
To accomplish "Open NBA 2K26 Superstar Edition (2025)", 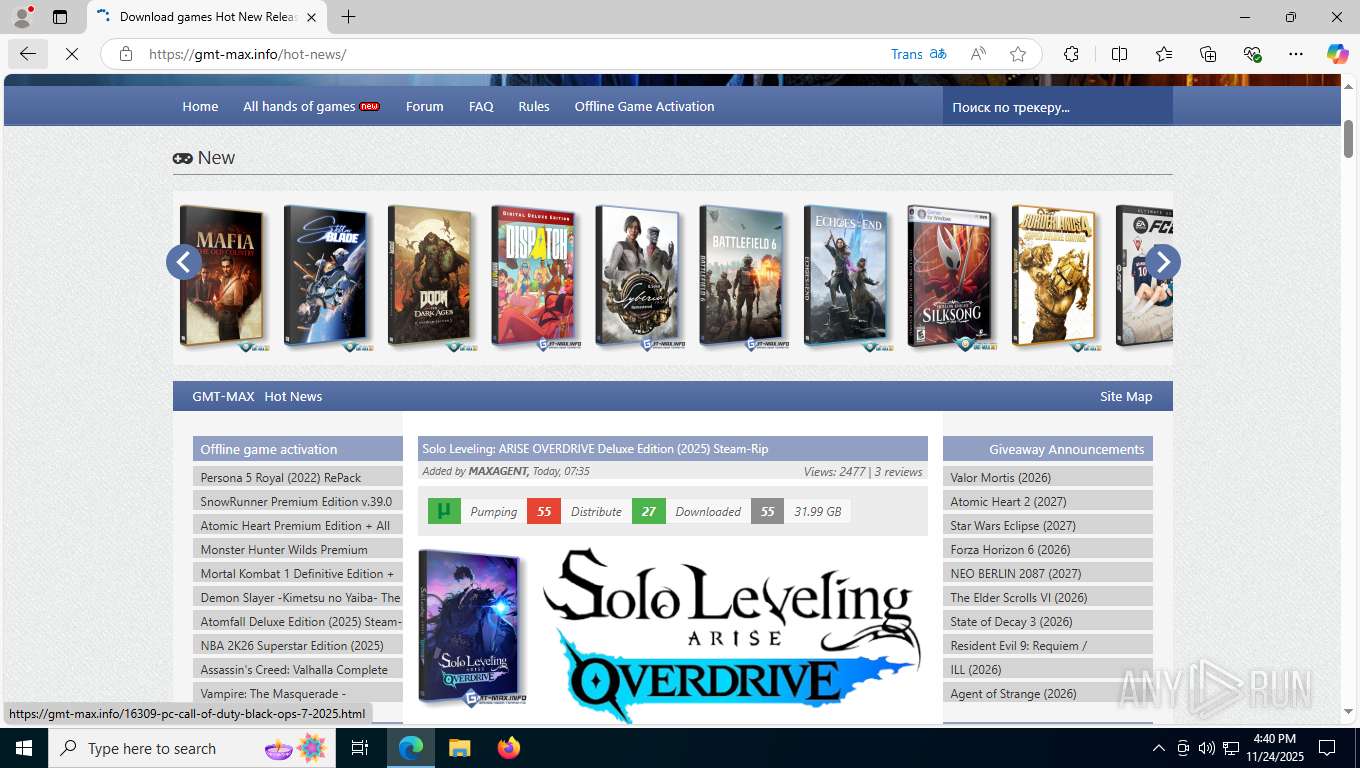I will (298, 645).
